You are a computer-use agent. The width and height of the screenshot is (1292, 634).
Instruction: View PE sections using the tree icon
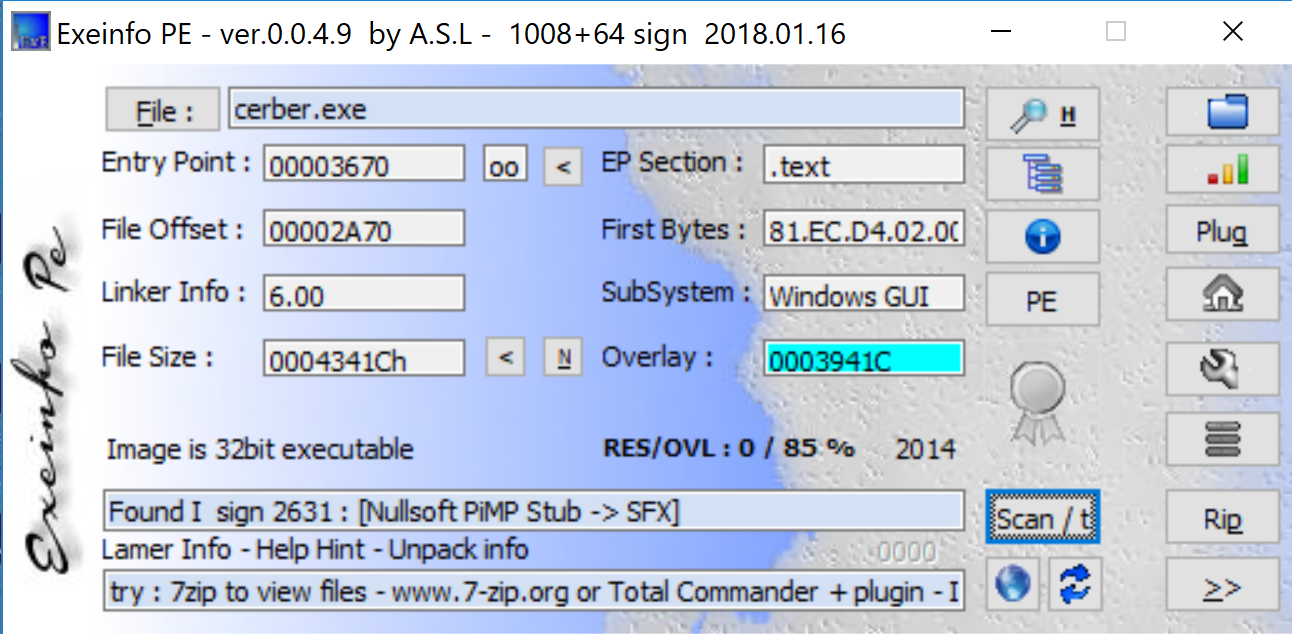[1042, 174]
